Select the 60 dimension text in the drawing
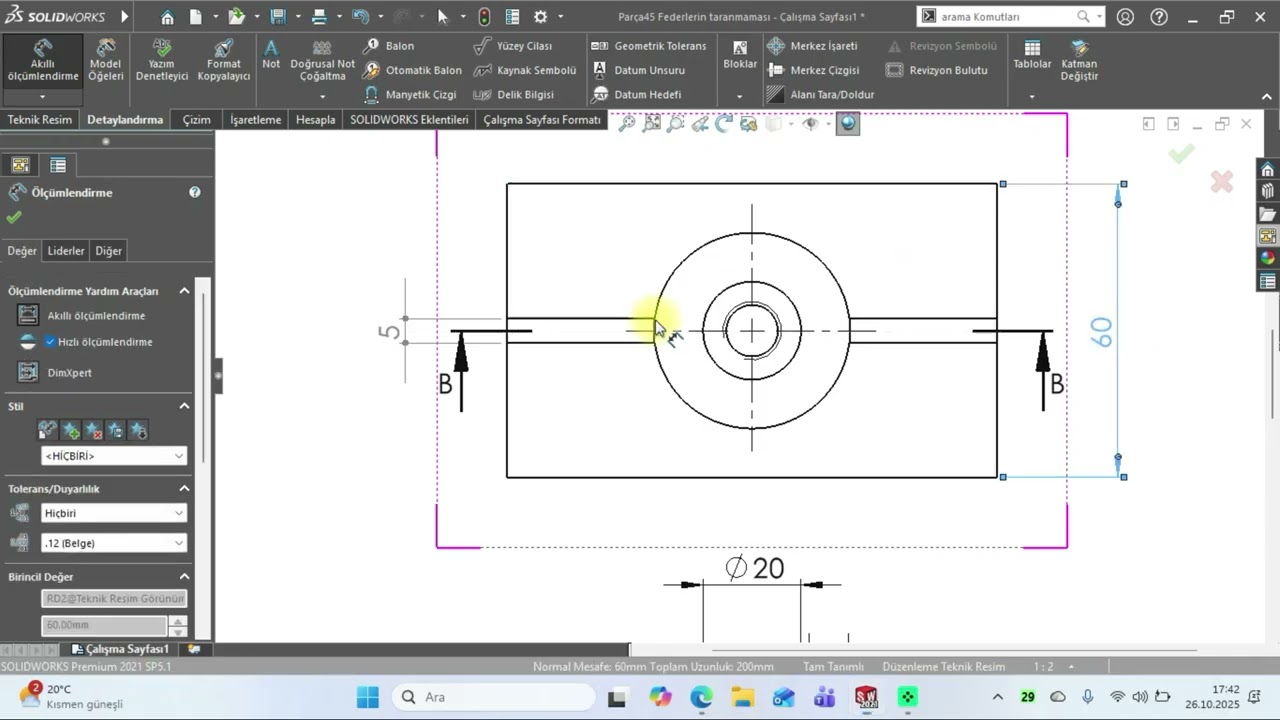The width and height of the screenshot is (1280, 720). (1101, 332)
